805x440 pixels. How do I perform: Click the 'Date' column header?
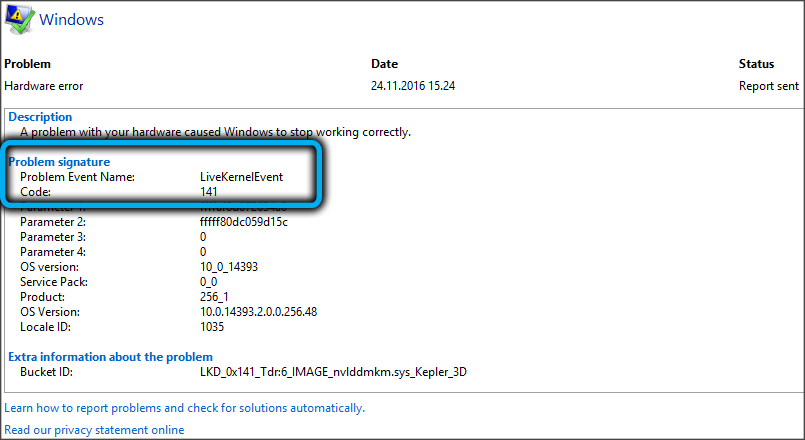[x=384, y=64]
